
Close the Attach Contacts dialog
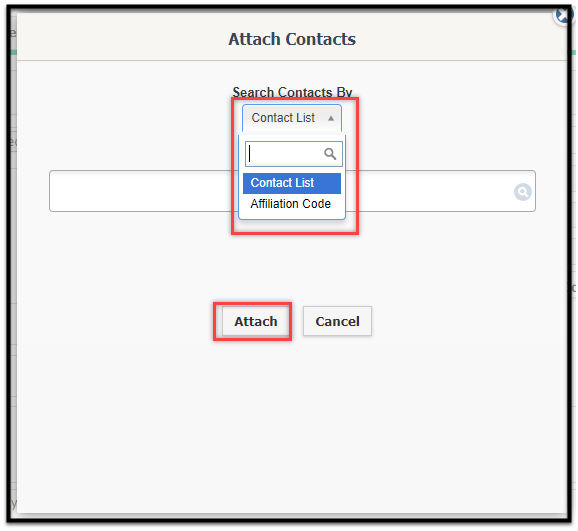point(563,15)
